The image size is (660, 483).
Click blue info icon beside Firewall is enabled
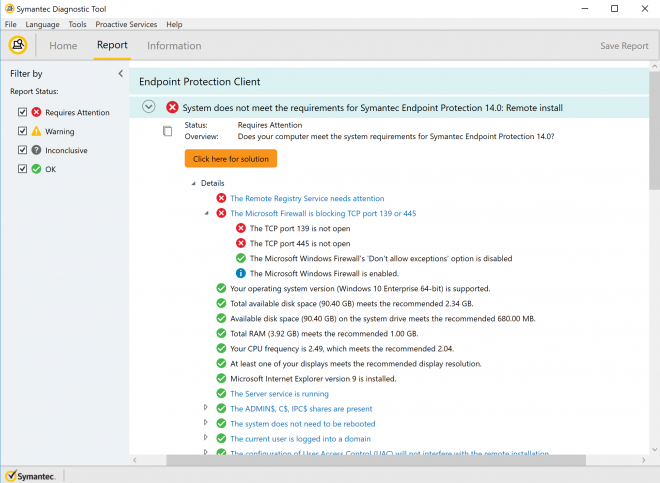tap(241, 273)
